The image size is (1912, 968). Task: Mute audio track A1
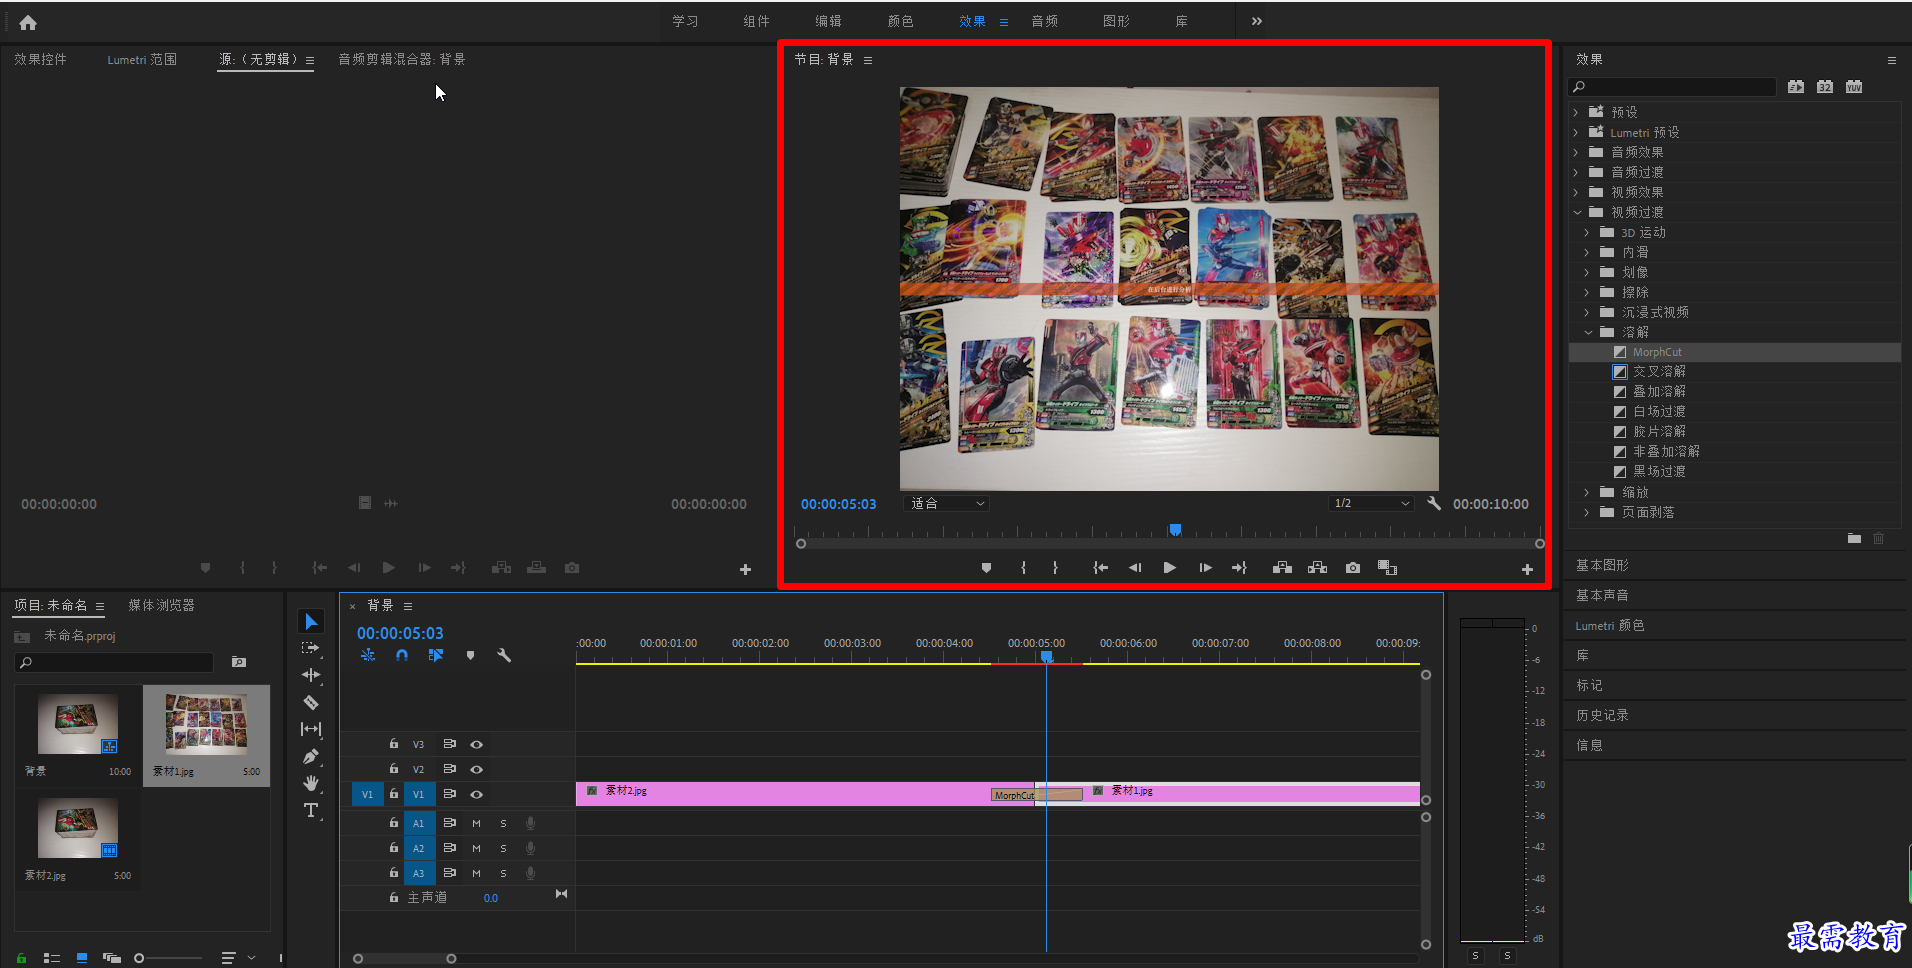tap(476, 823)
